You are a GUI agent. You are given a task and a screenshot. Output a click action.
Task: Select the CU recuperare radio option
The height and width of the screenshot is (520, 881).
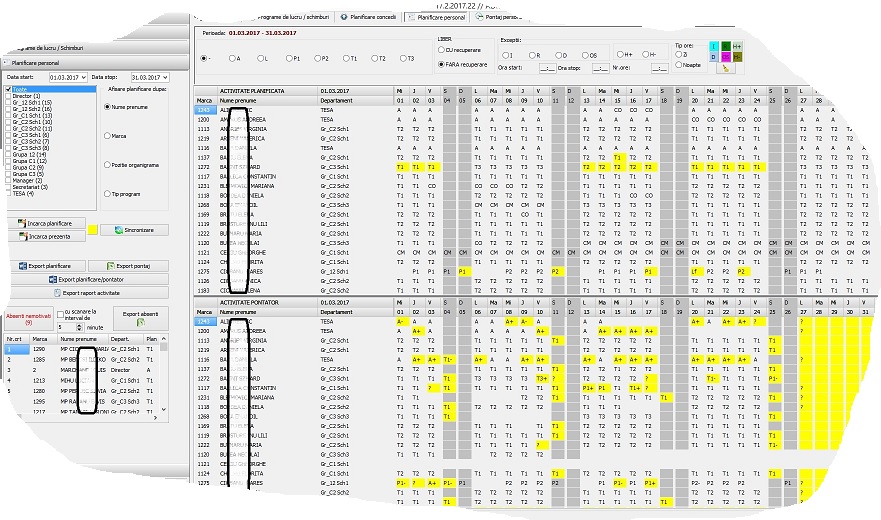click(x=441, y=50)
